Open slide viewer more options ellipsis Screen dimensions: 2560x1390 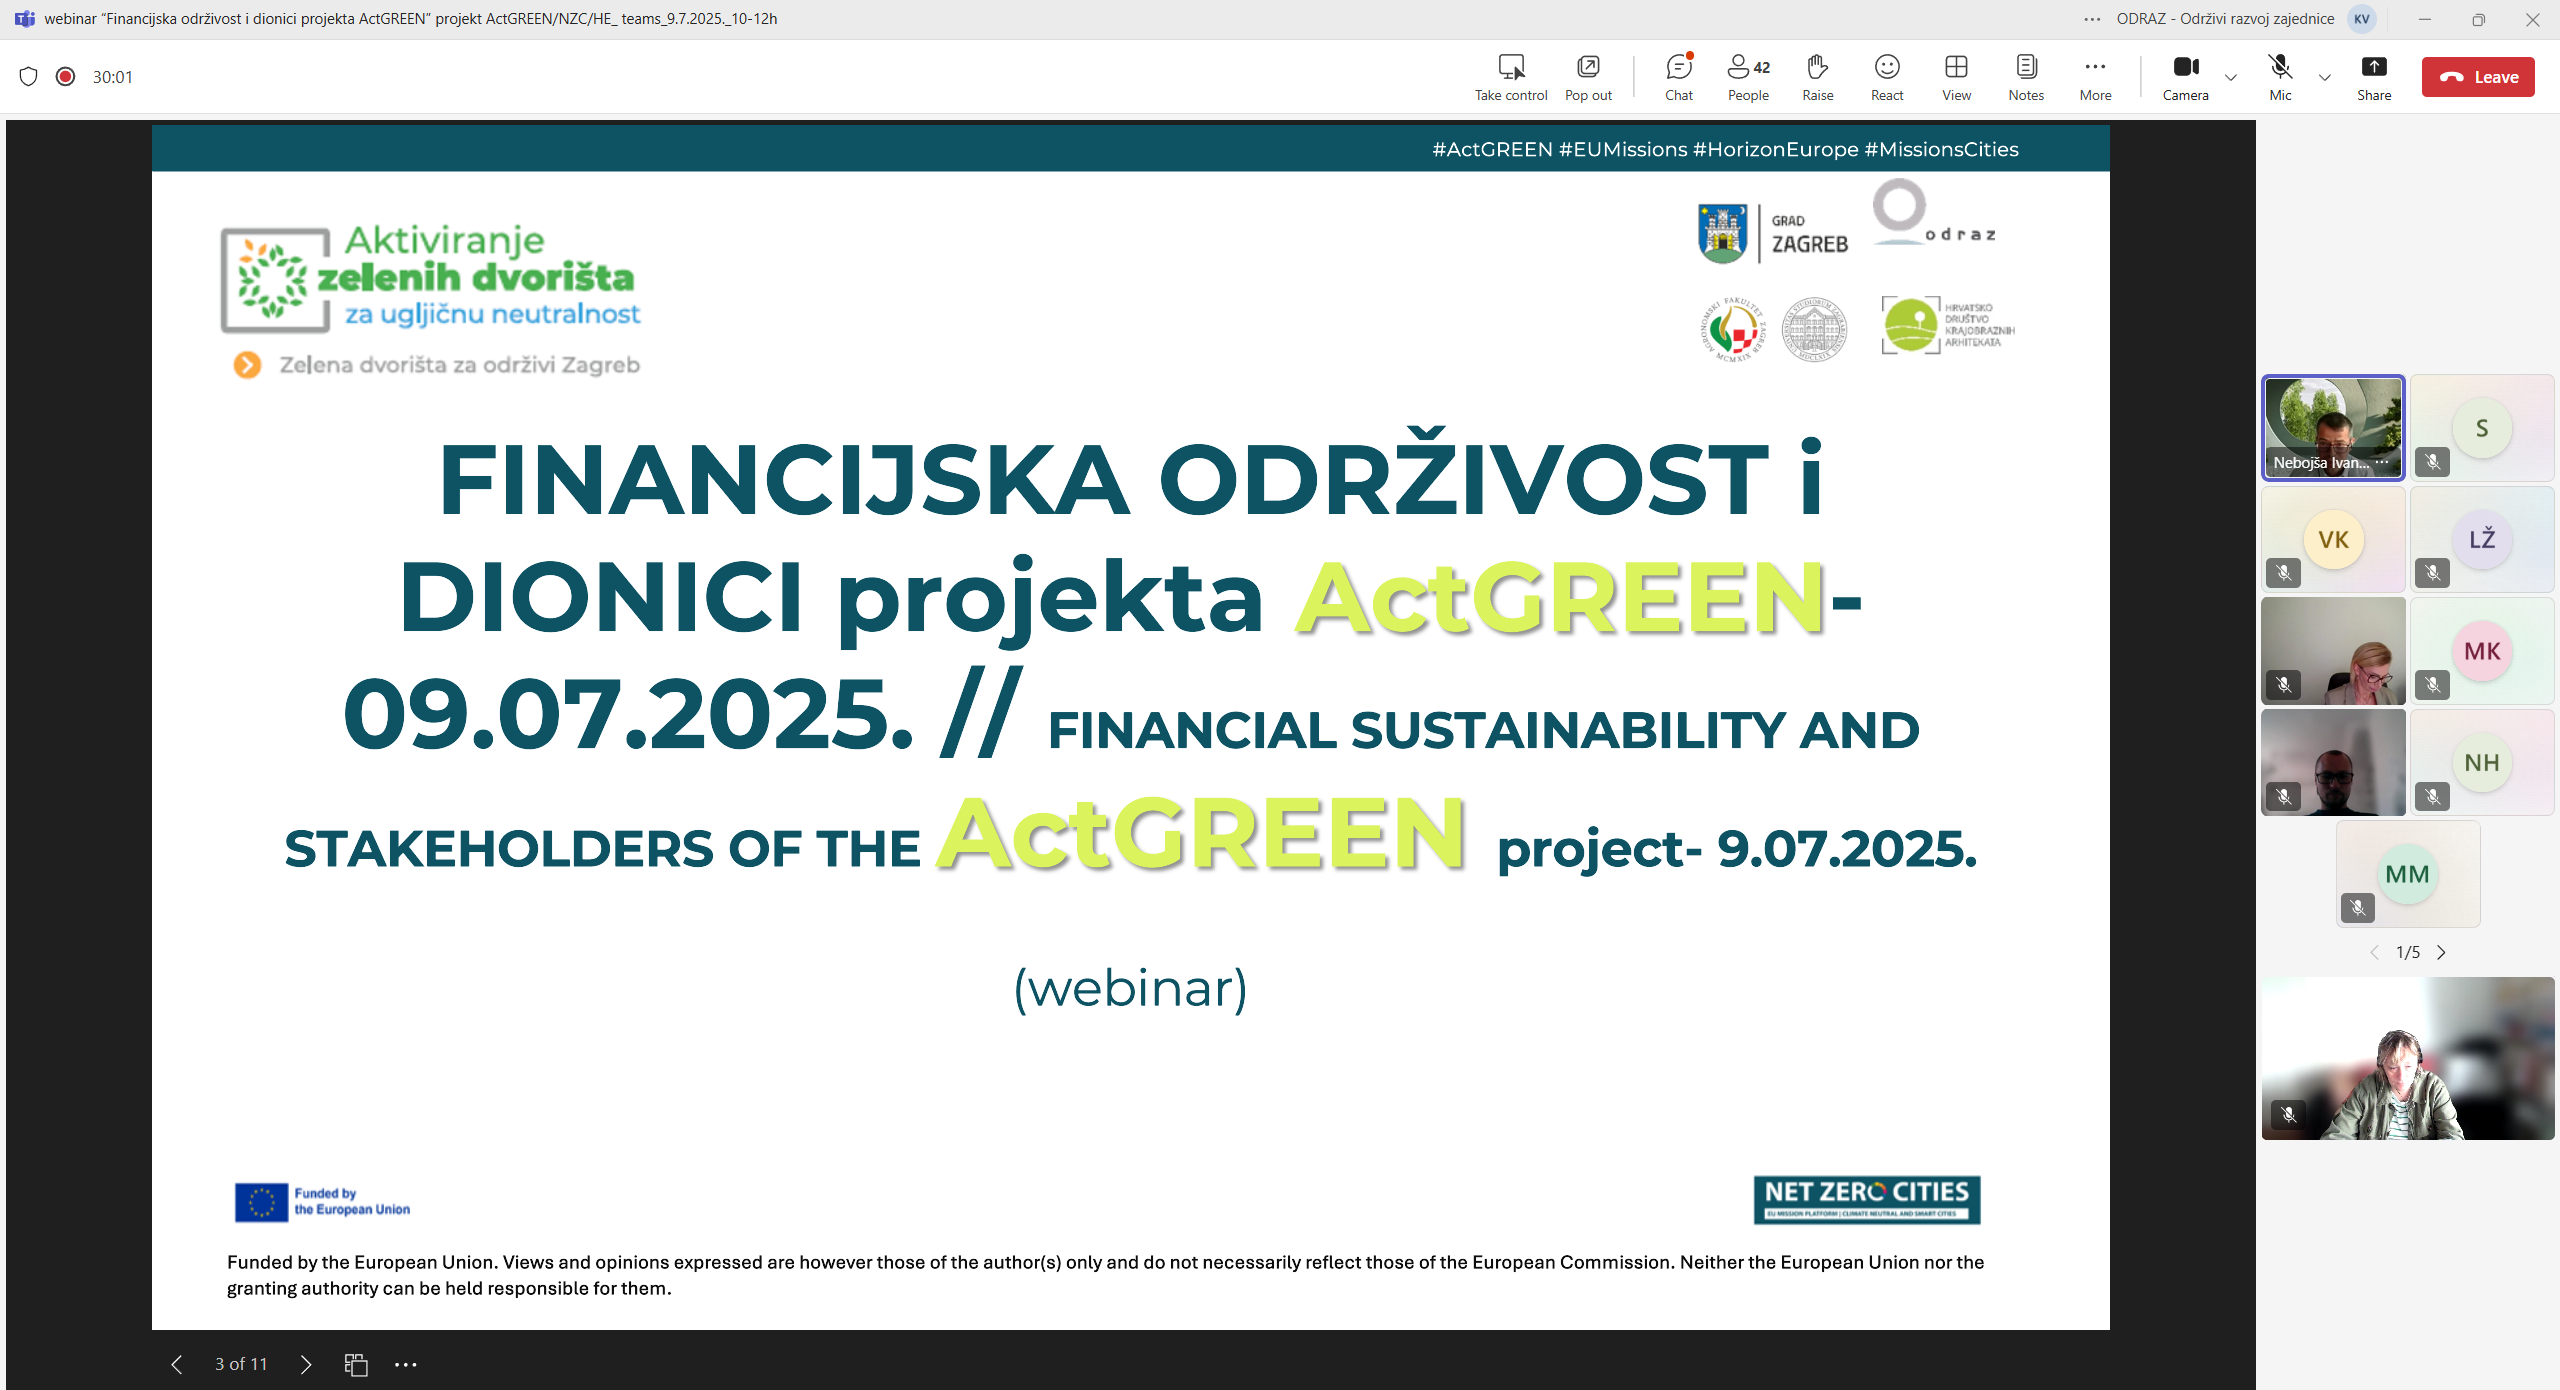point(405,1364)
